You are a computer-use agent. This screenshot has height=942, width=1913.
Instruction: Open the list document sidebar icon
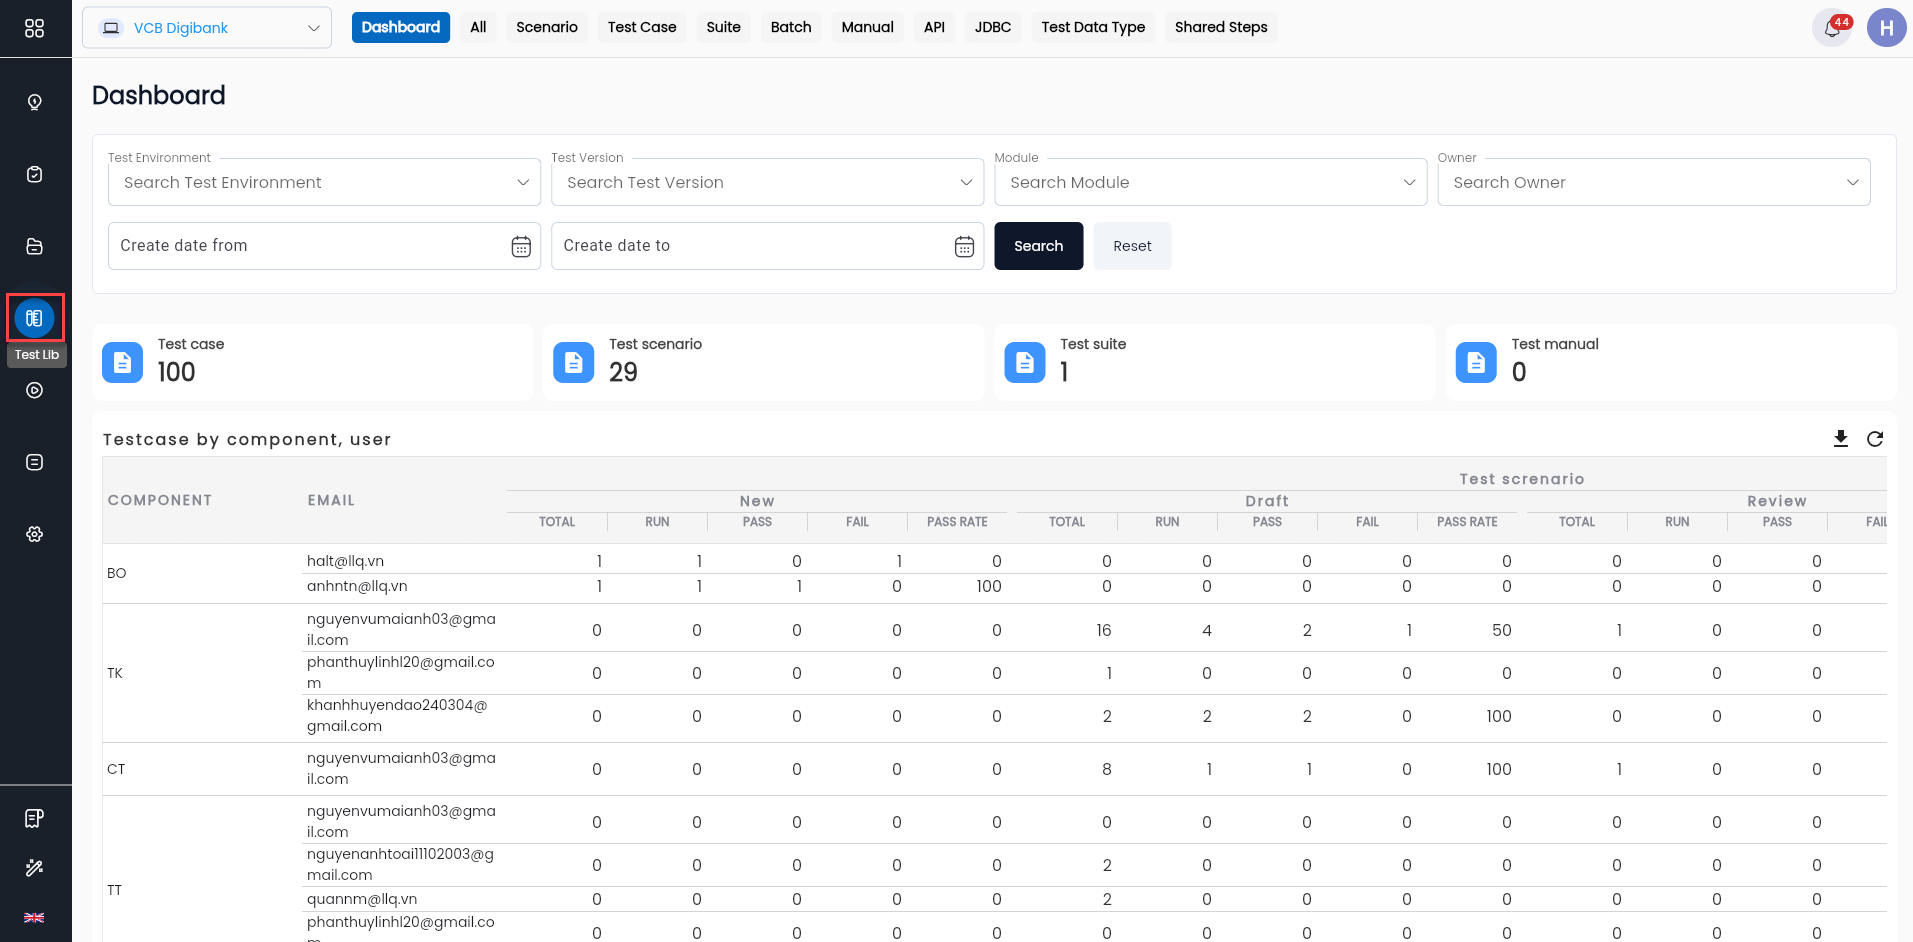[35, 462]
